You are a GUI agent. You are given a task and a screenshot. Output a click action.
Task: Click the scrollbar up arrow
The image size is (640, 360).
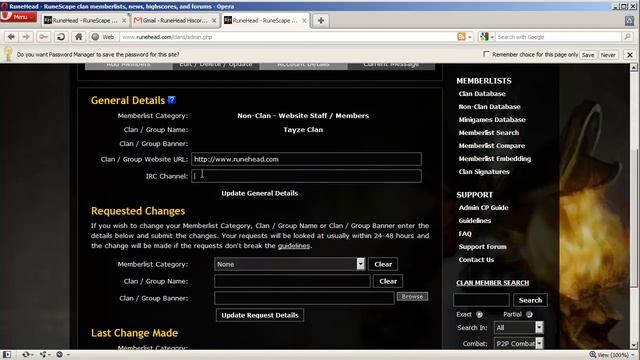click(x=634, y=67)
